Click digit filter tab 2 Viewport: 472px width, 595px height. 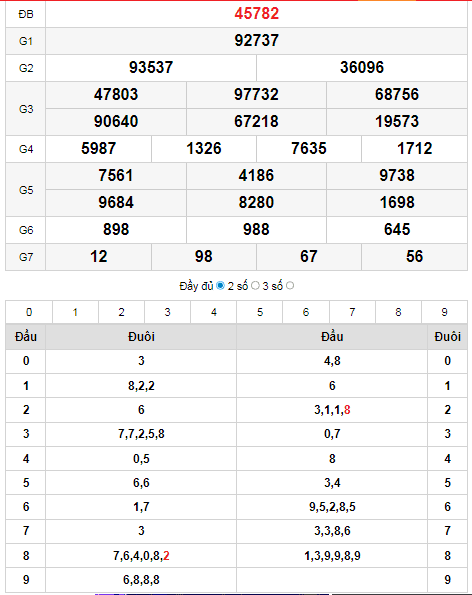pos(121,312)
